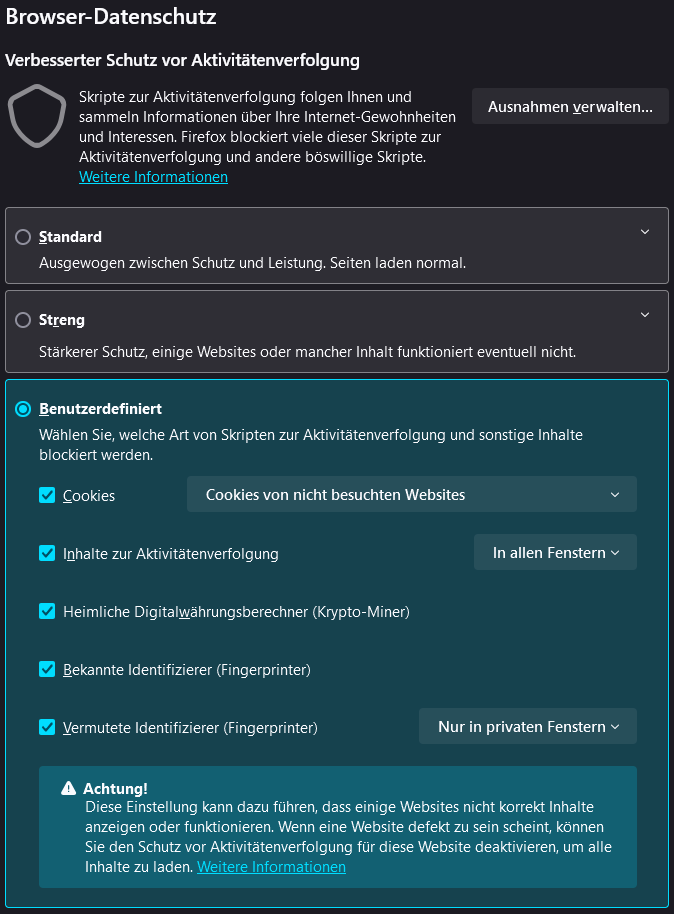Expand the Streng option details chevron

pos(645,312)
